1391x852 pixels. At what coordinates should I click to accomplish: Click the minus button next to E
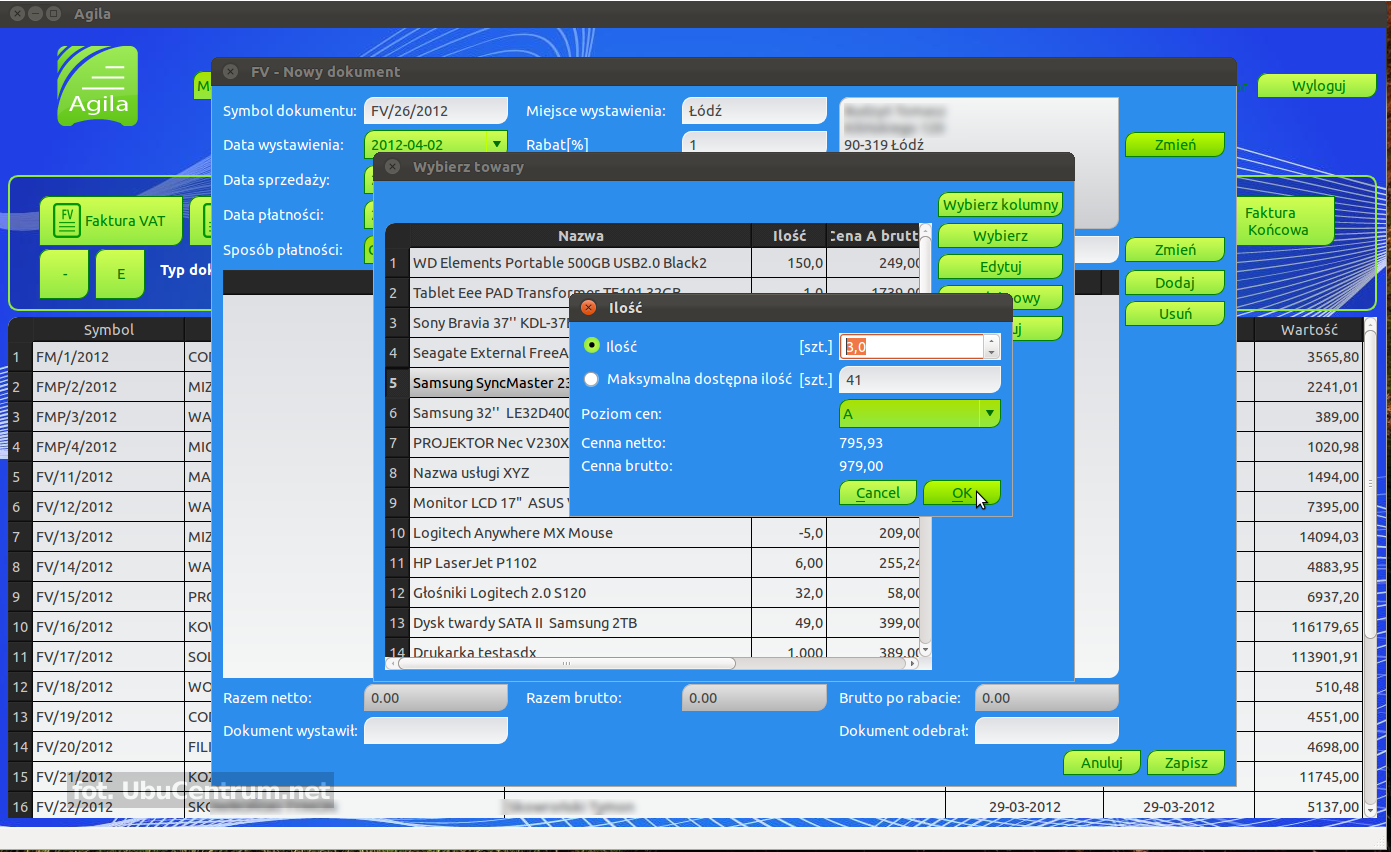pos(65,274)
